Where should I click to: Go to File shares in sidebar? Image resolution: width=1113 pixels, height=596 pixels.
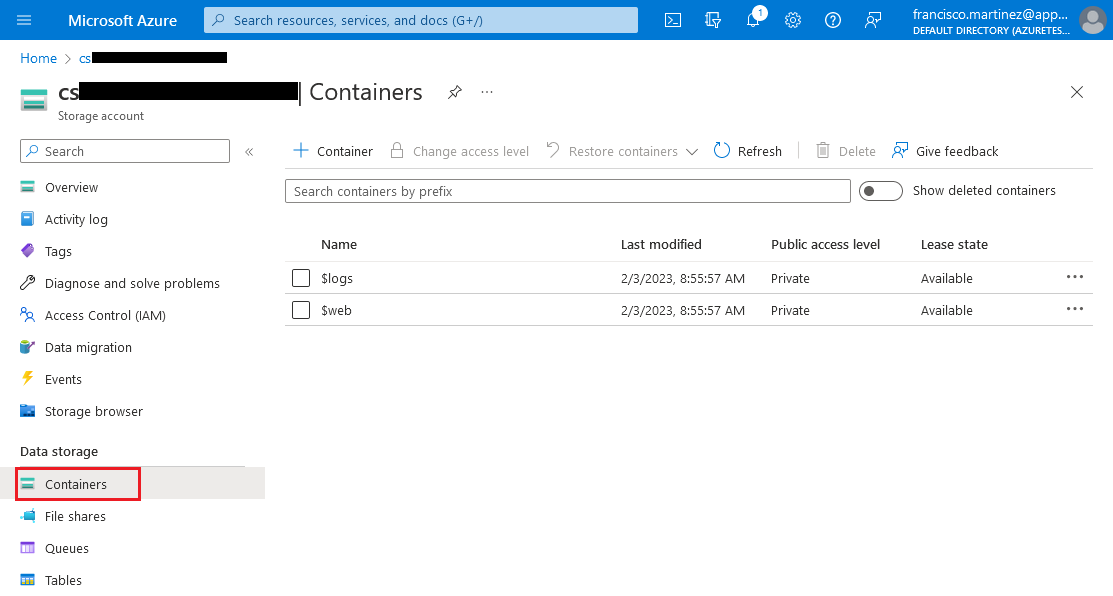(75, 516)
